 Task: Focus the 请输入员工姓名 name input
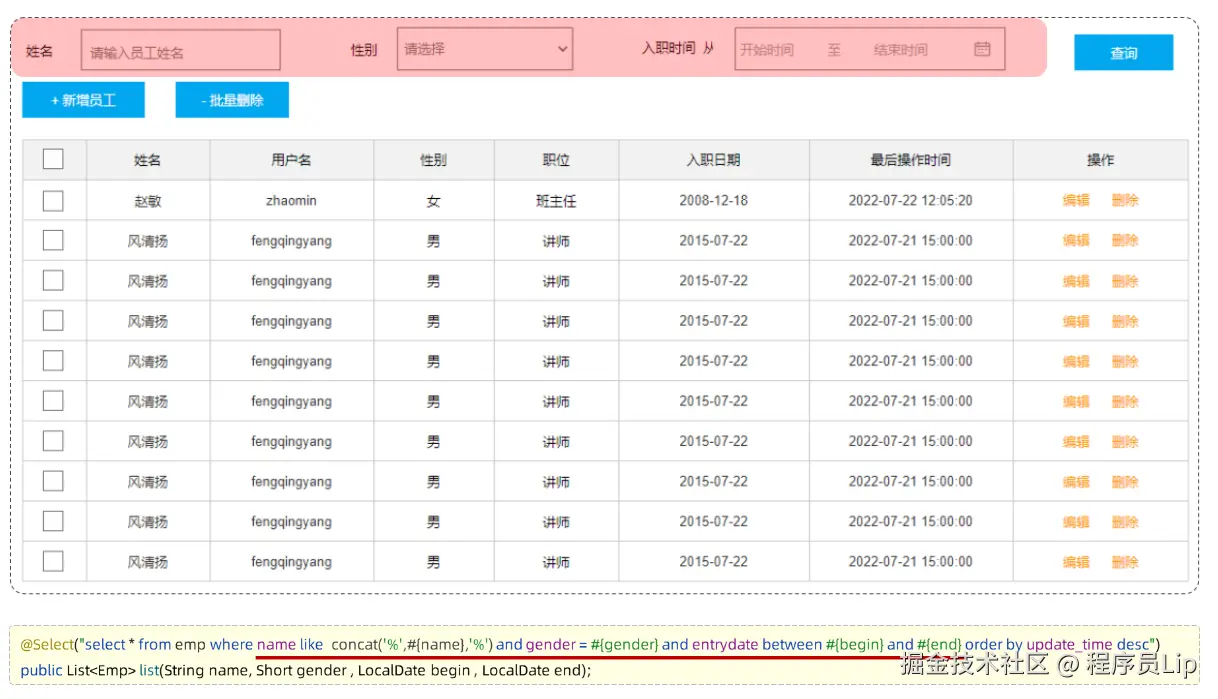180,50
